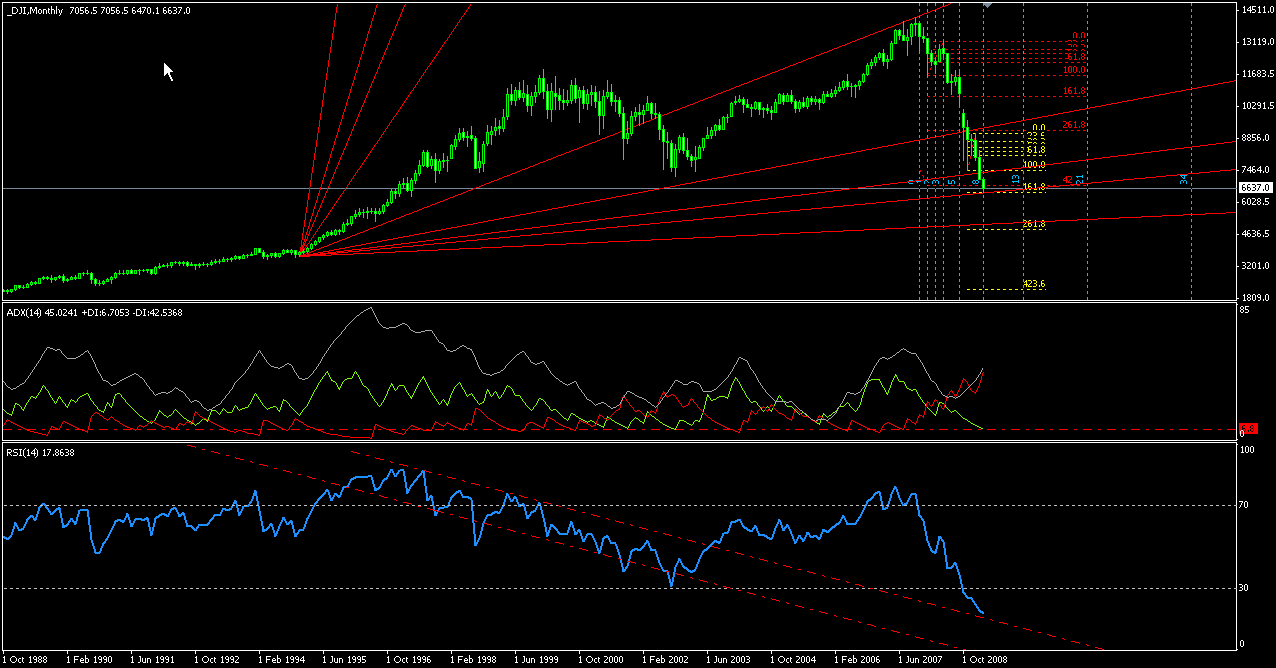1276x668 pixels.
Task: Select the 6028.5 price axis label
Action: tap(1255, 202)
